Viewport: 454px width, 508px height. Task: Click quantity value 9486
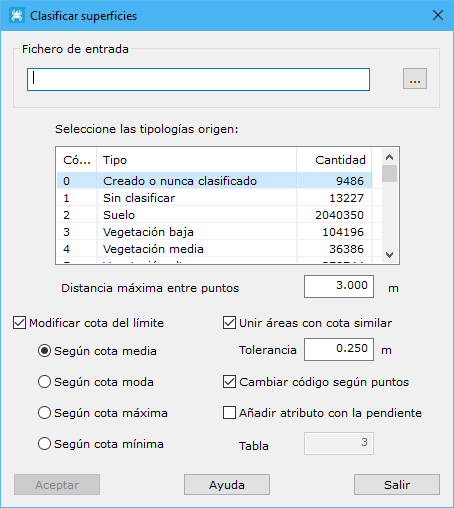coord(350,181)
